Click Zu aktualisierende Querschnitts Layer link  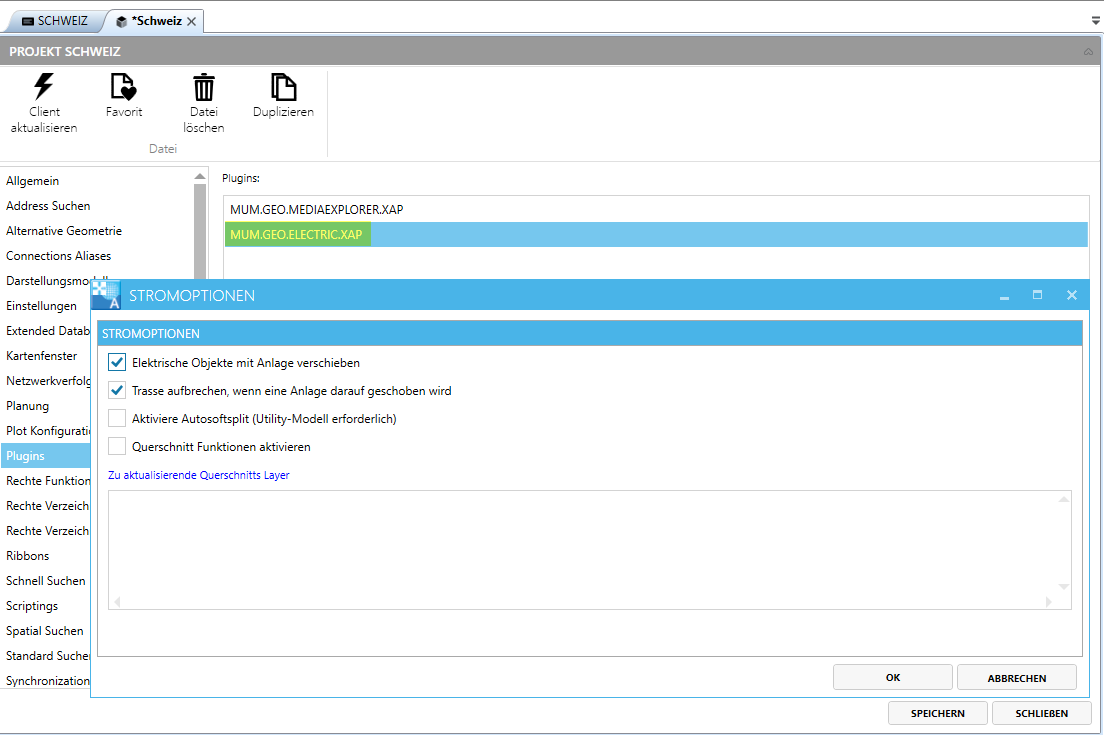click(199, 475)
